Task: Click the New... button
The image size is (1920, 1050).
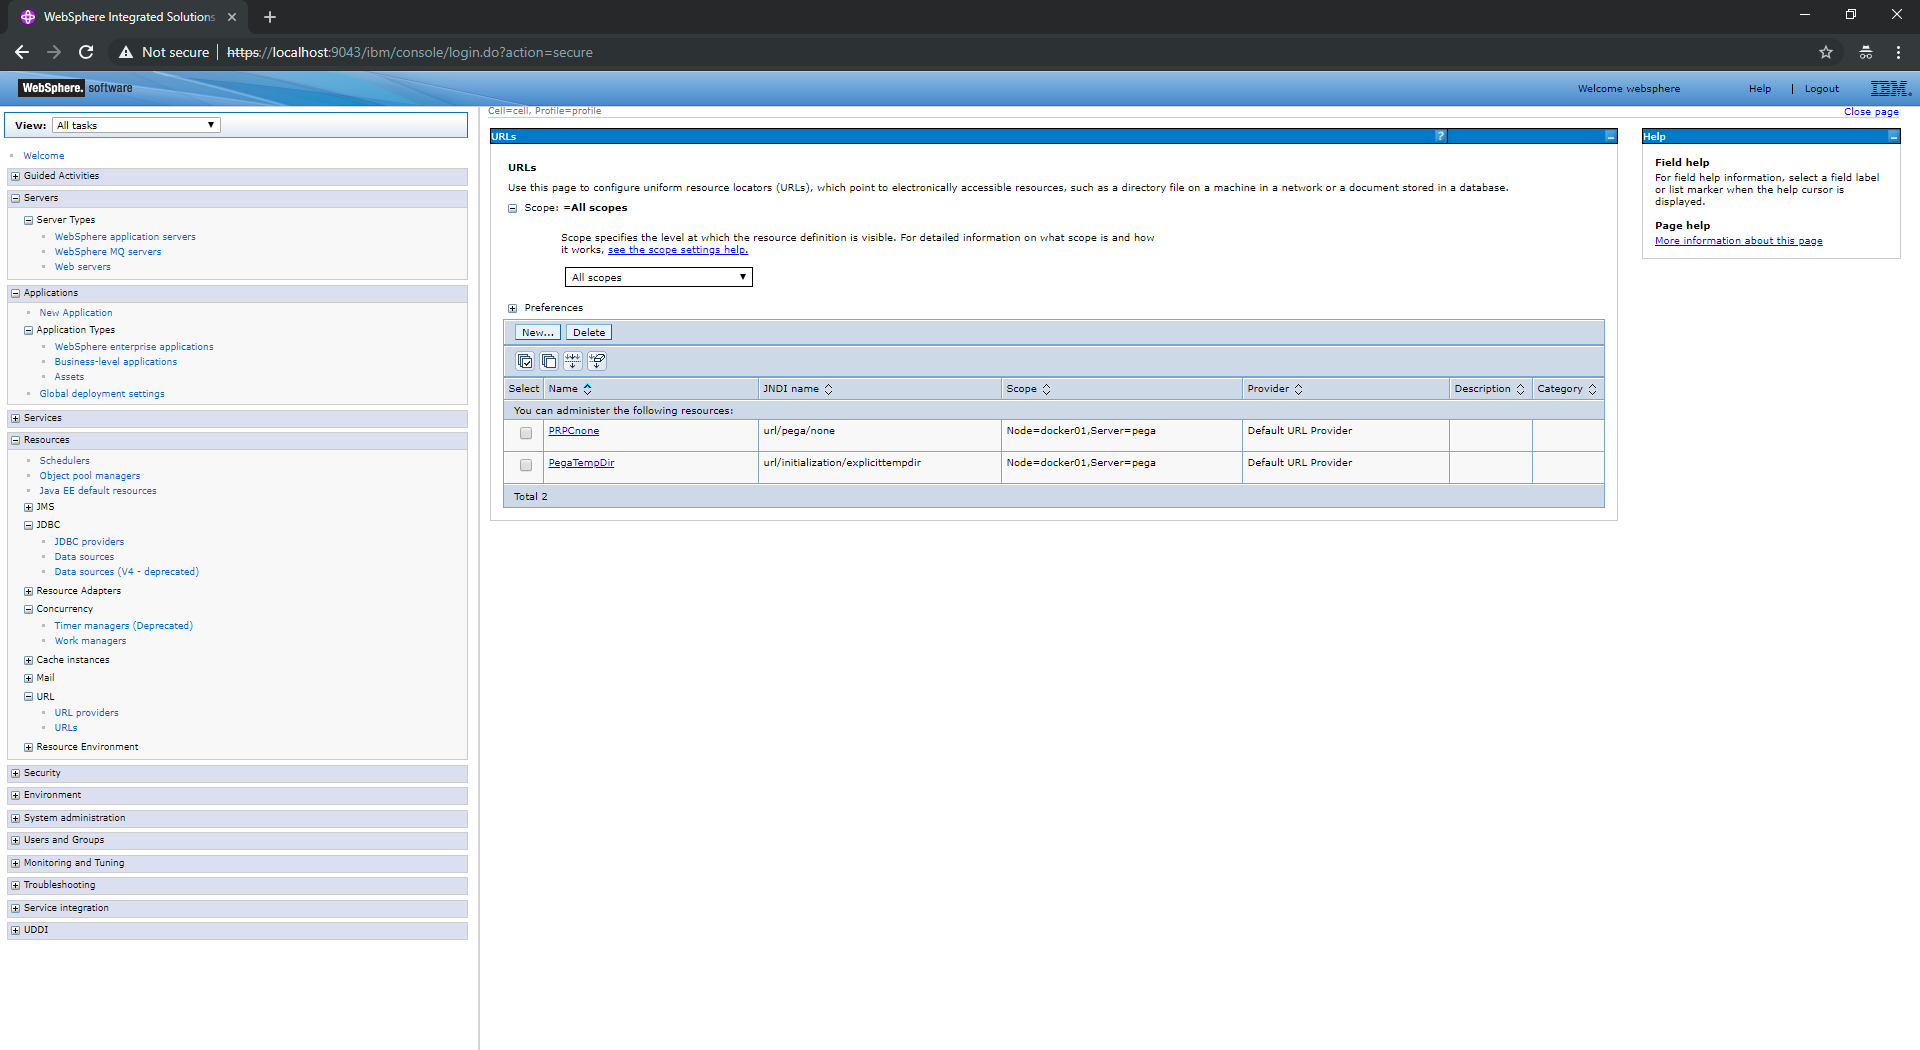Action: (x=538, y=332)
